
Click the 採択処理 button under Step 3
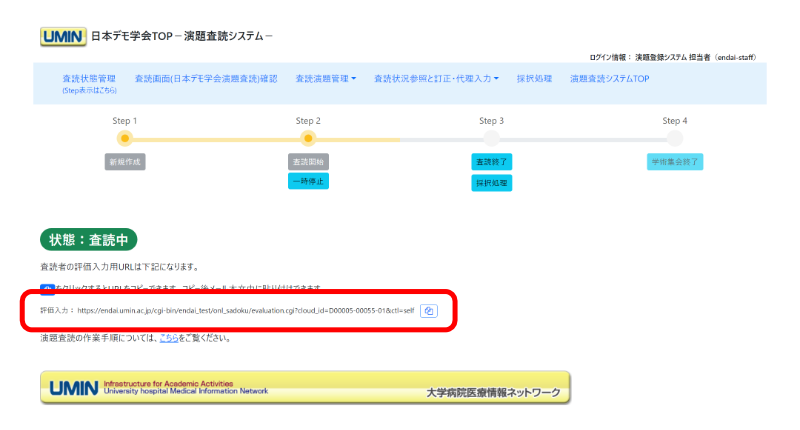[491, 183]
